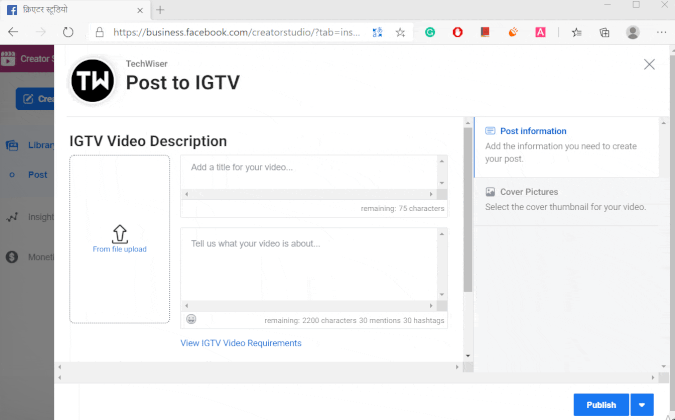Viewport: 675px width, 420px height.
Task: Click the Creator Studio logo icon
Action: (x=8, y=59)
